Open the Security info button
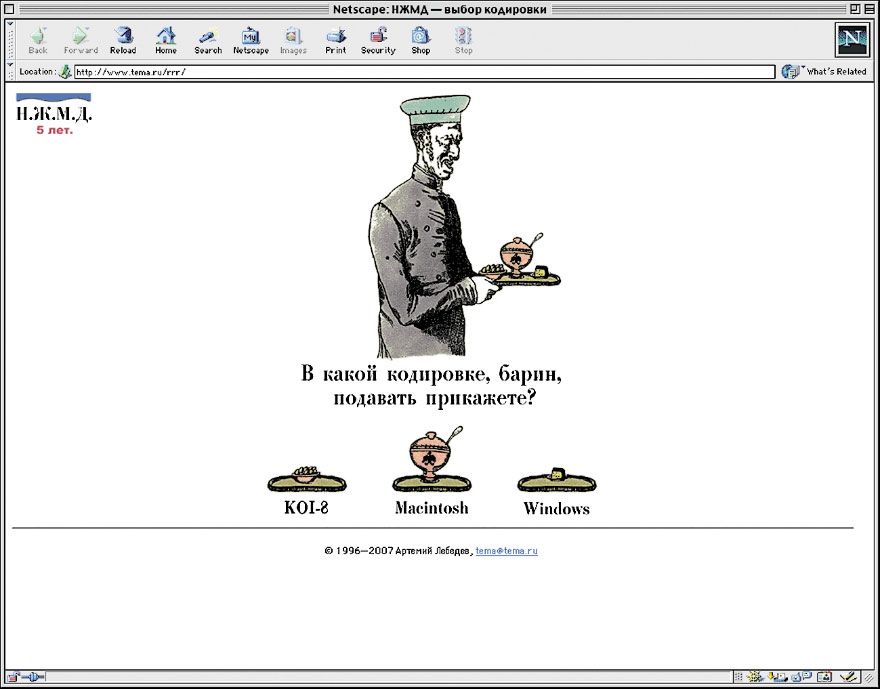Image resolution: width=880 pixels, height=689 pixels. (378, 40)
